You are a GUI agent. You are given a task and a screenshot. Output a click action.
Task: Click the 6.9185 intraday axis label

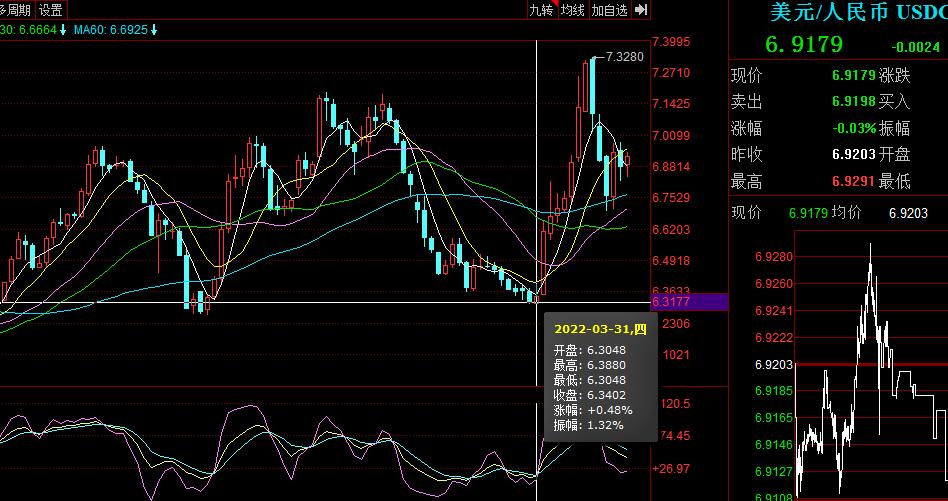pyautogui.click(x=773, y=390)
